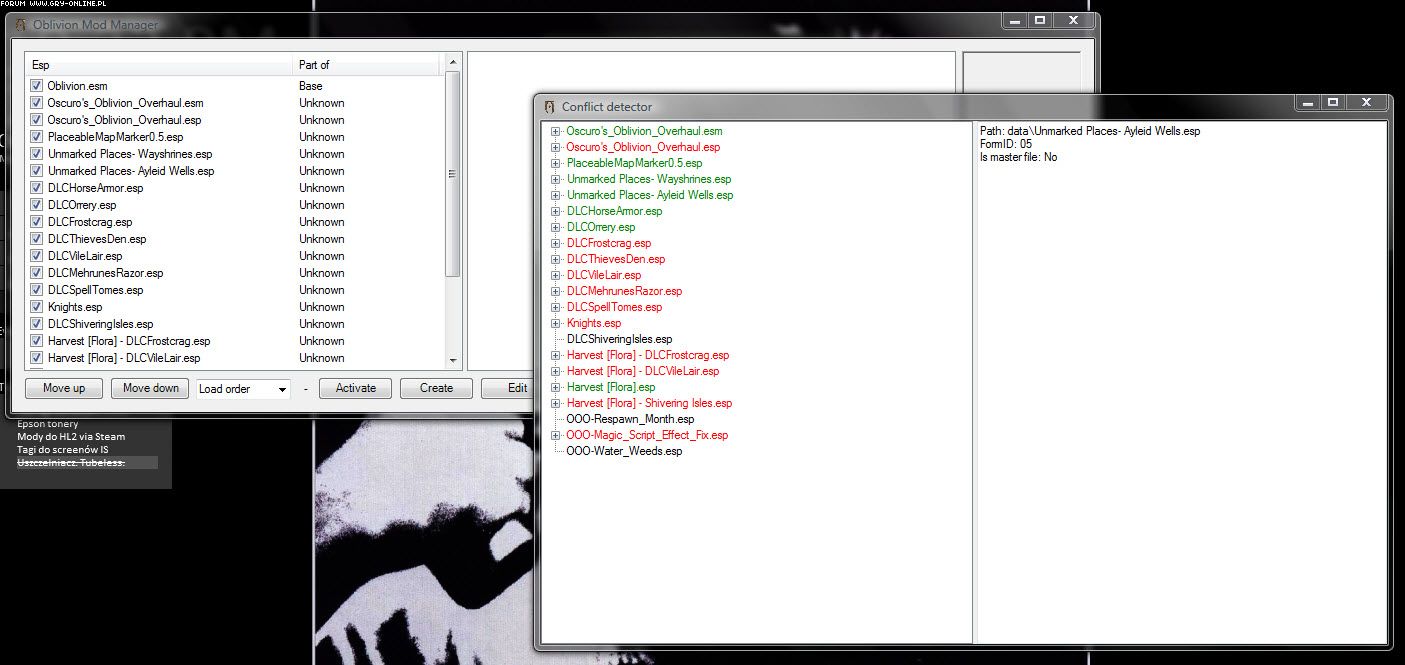This screenshot has height=665, width=1405.
Task: Select OOO-Water_Weeds.esp in the conflict tree
Action: 624,451
